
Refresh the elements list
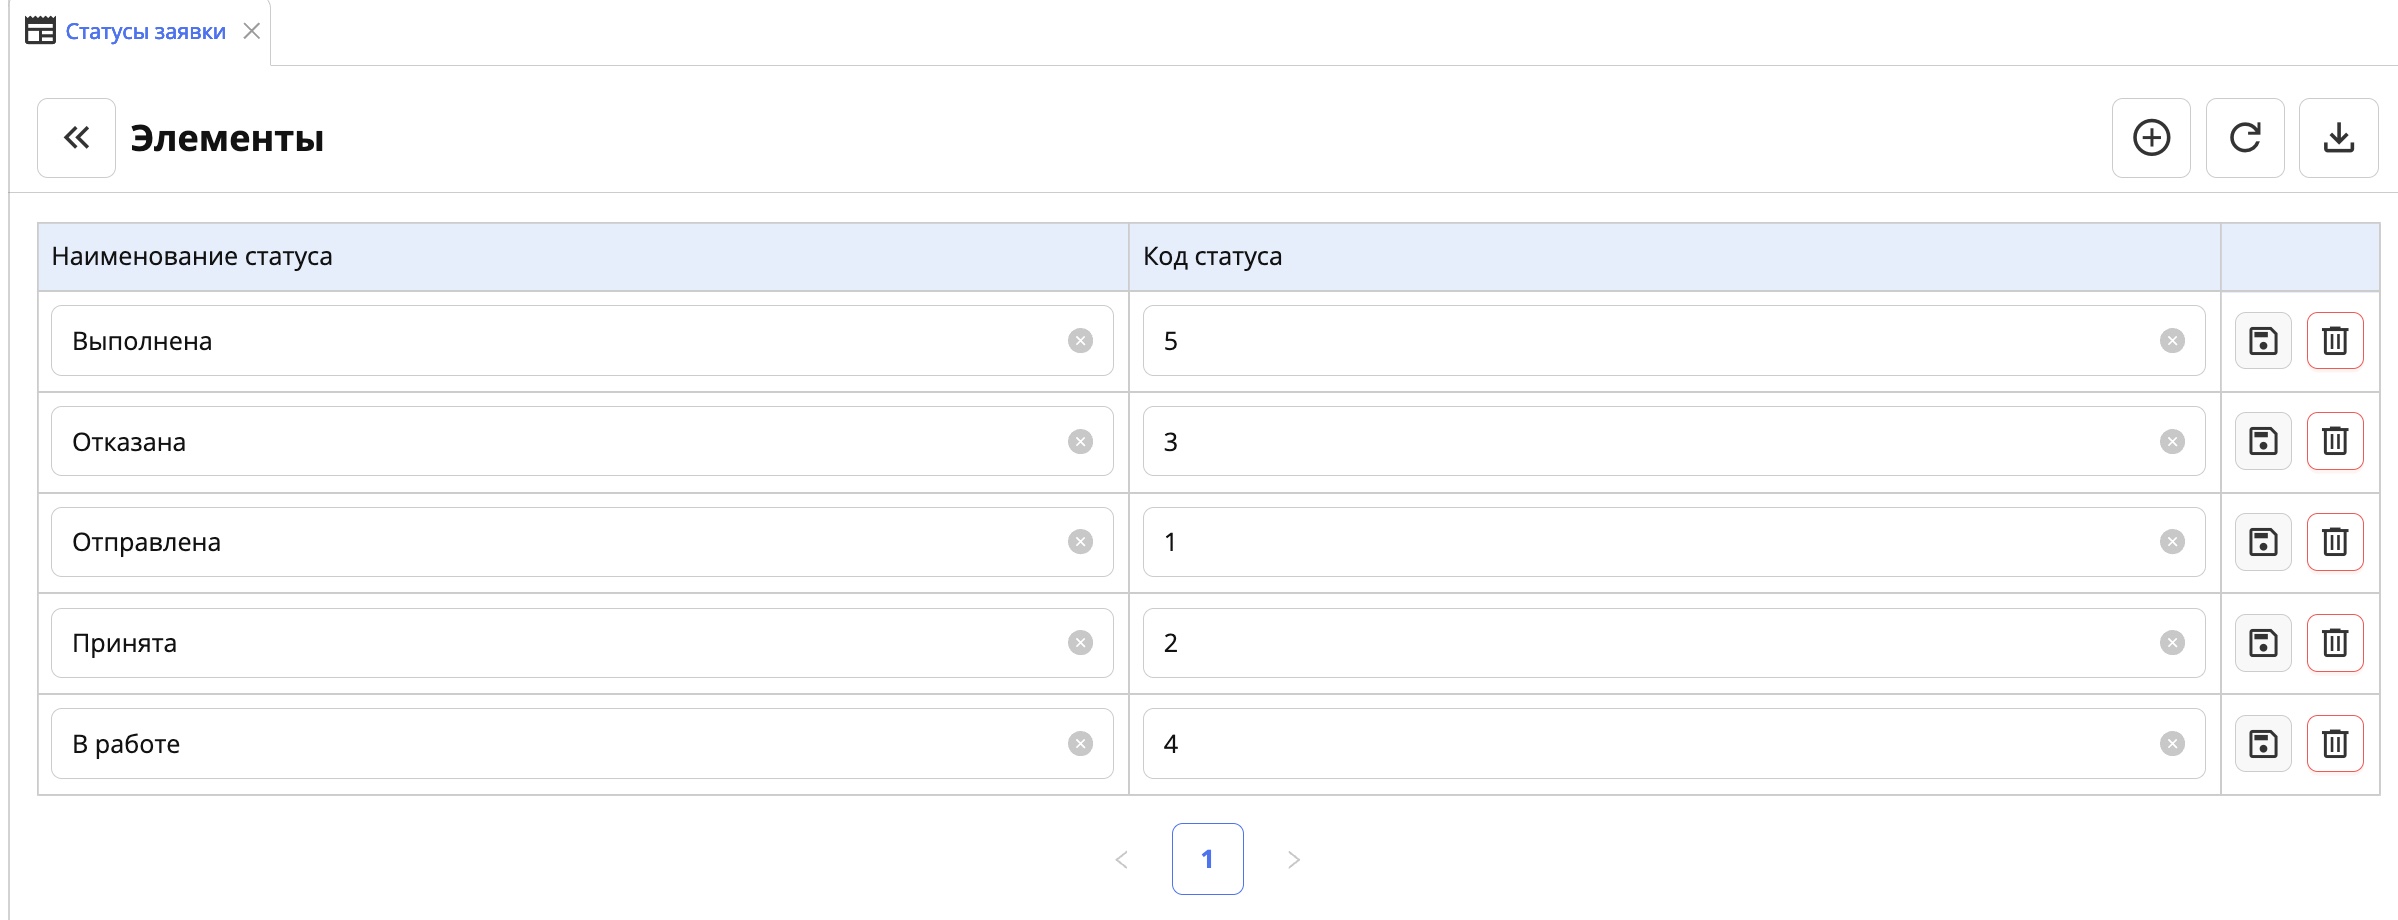point(2245,138)
